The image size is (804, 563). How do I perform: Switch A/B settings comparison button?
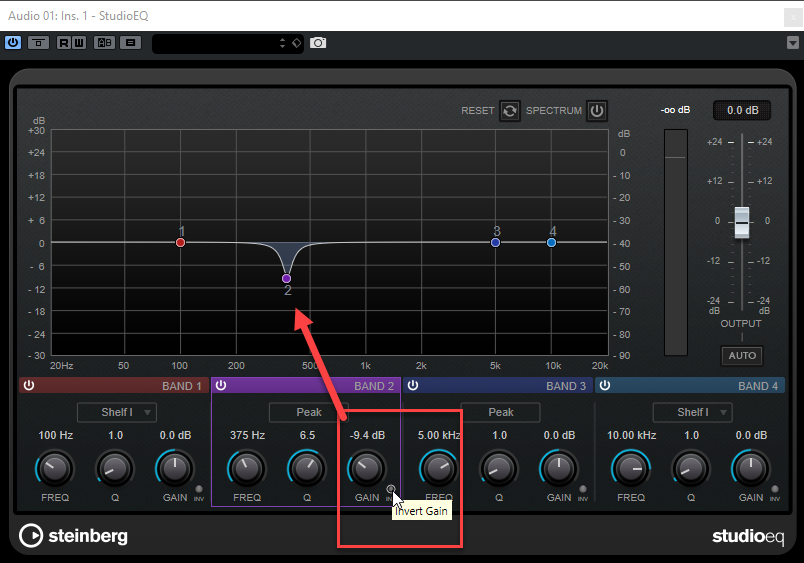[105, 43]
